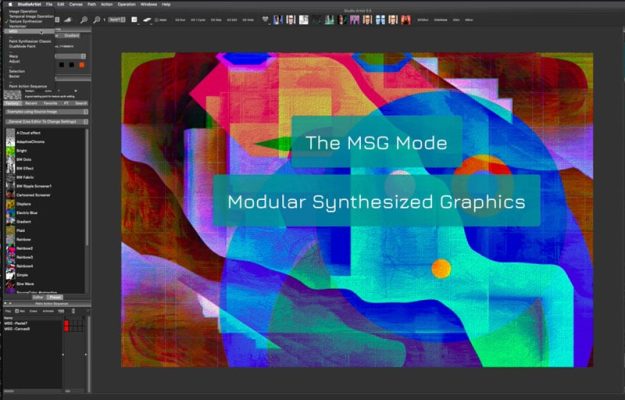Click the white canvas square toolbar icon
The image size is (625, 400).
134,20
